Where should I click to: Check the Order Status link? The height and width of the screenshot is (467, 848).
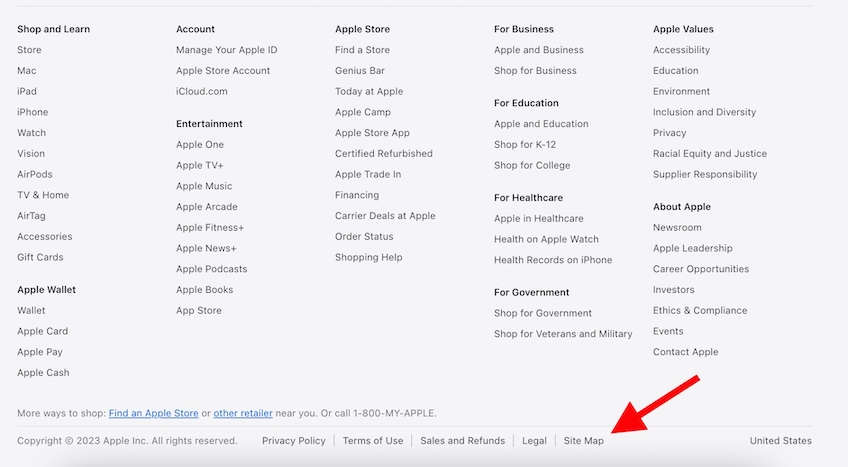point(364,237)
